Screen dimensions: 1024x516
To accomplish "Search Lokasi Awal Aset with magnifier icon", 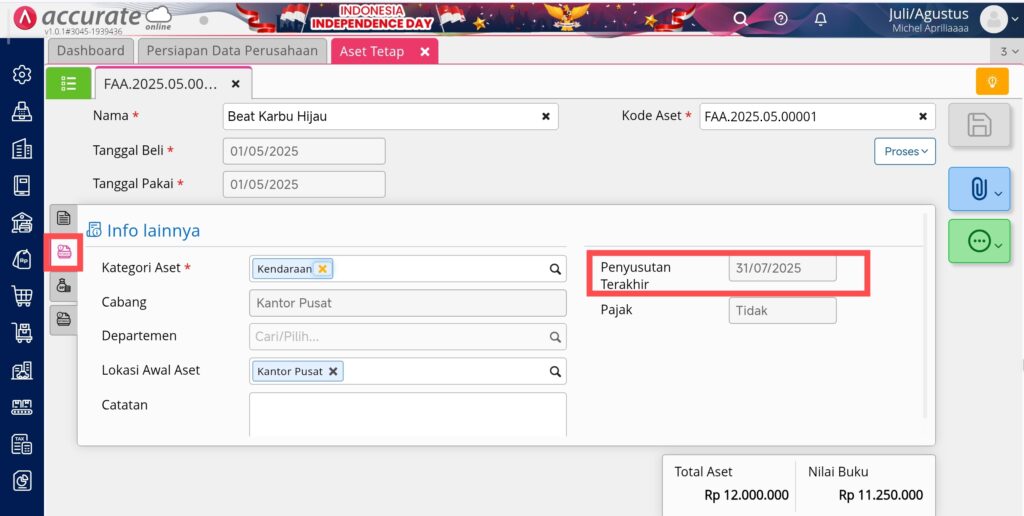I will pos(554,371).
